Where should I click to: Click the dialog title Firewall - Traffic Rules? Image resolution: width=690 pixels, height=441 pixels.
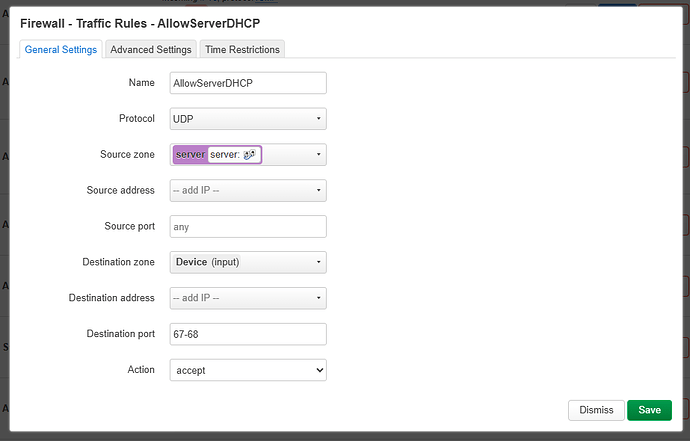coord(140,23)
